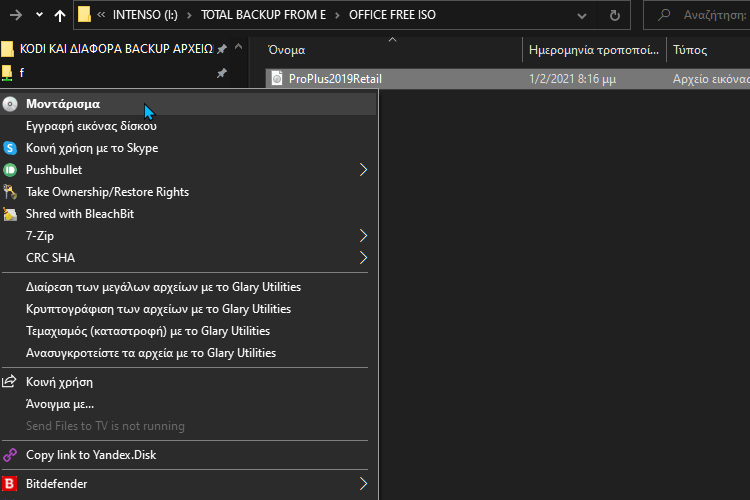Open recent locations dropdown arrow

pyautogui.click(x=39, y=15)
